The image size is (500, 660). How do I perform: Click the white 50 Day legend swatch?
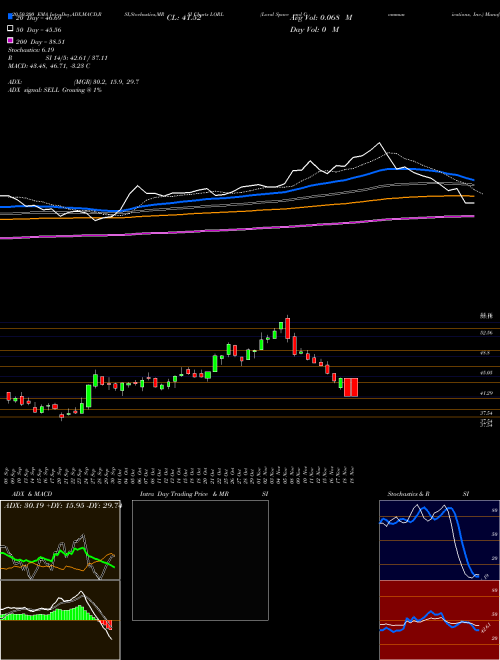pos(11,29)
